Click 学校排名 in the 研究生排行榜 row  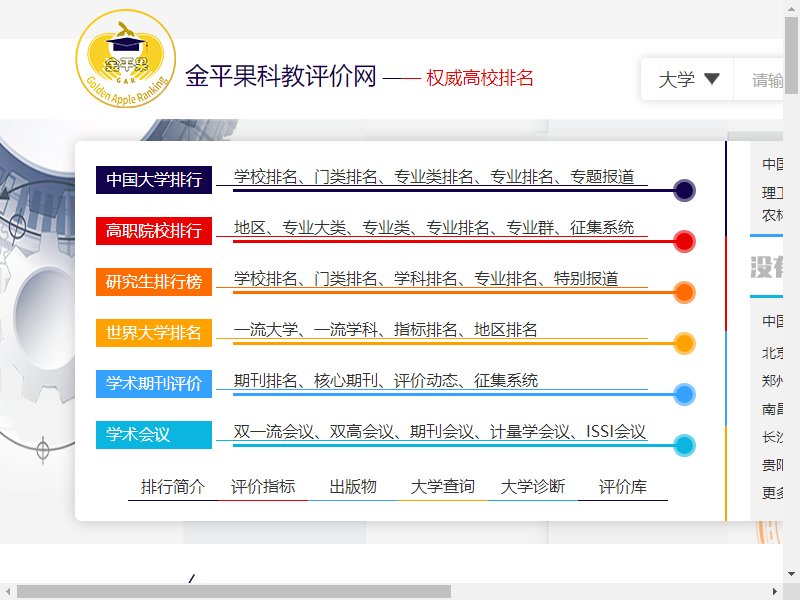(x=265, y=279)
